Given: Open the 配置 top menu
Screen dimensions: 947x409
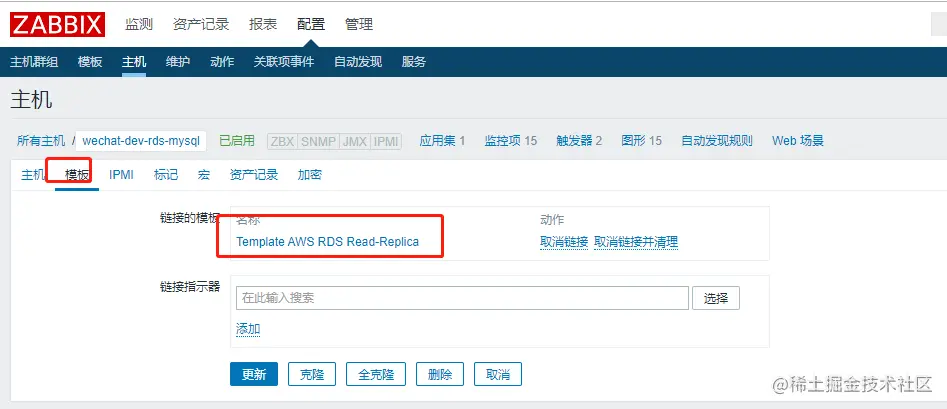Looking at the screenshot, I should [x=310, y=24].
